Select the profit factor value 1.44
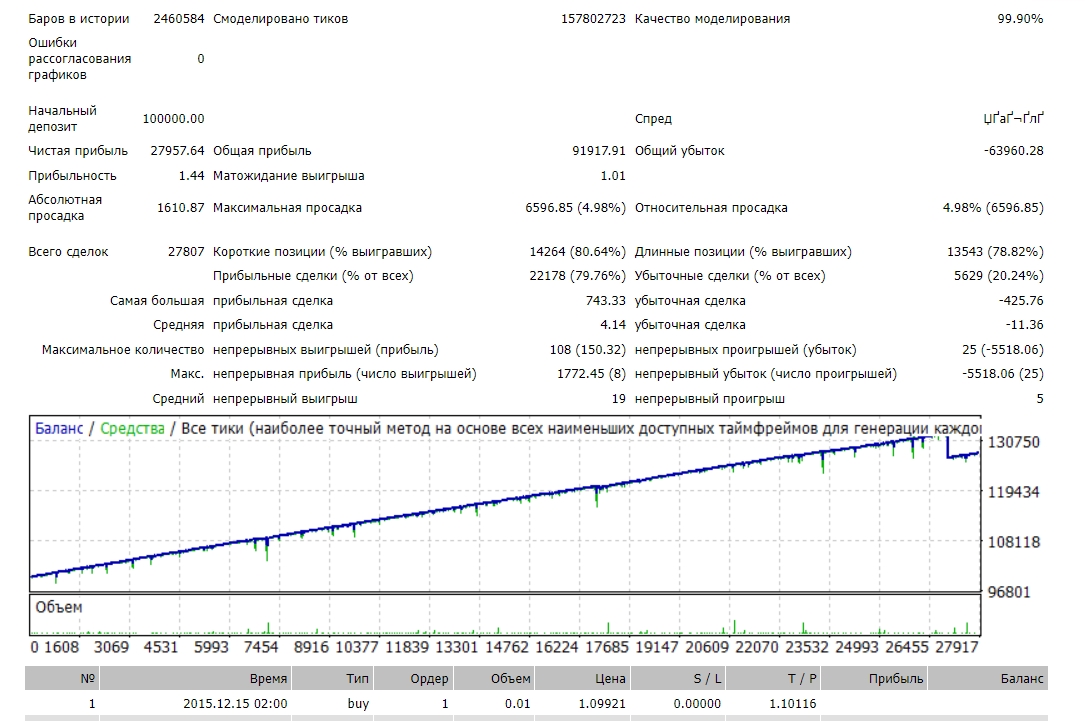The width and height of the screenshot is (1085, 721). point(191,176)
